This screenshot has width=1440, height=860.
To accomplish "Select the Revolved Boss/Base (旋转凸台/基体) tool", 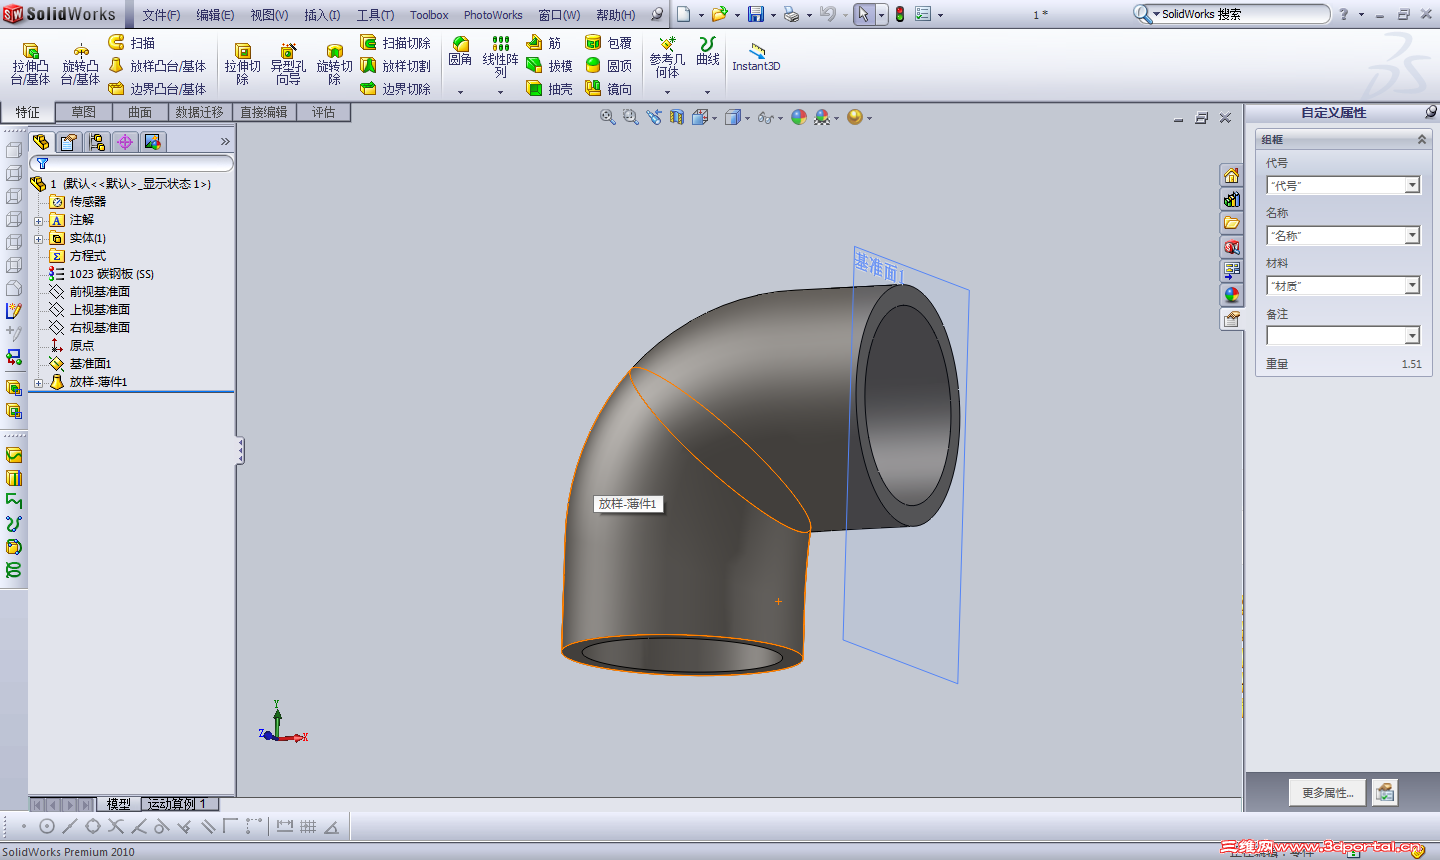I will tap(80, 64).
